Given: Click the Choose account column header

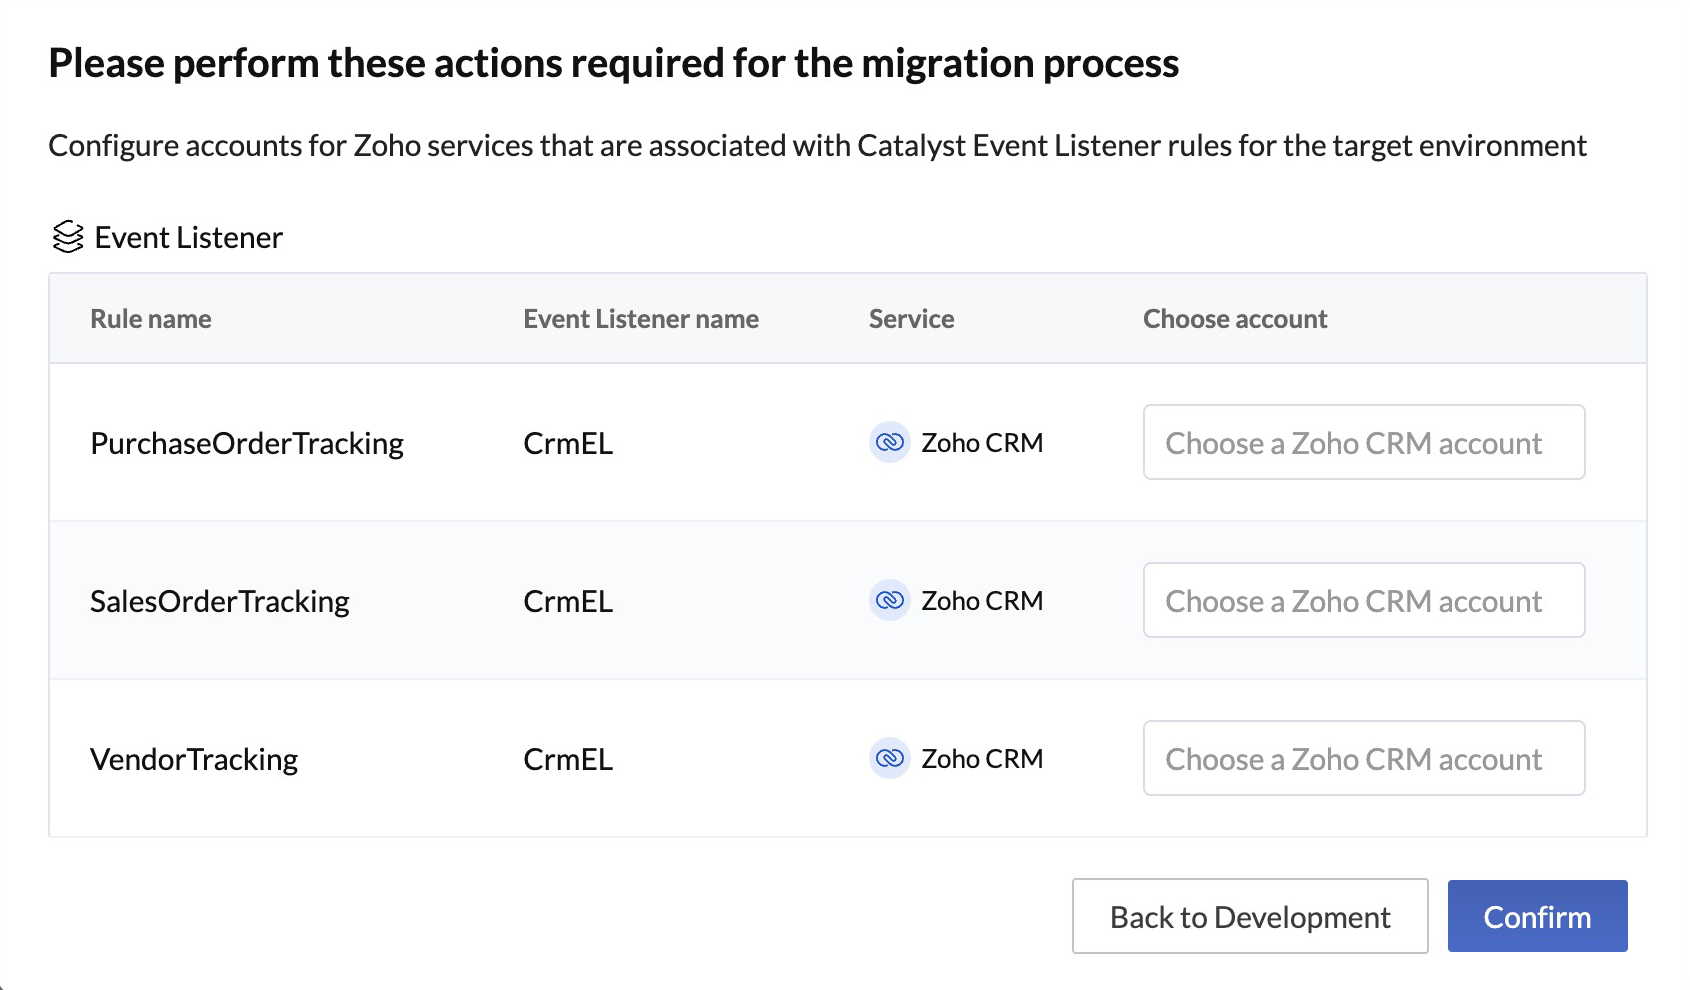Looking at the screenshot, I should (1235, 319).
